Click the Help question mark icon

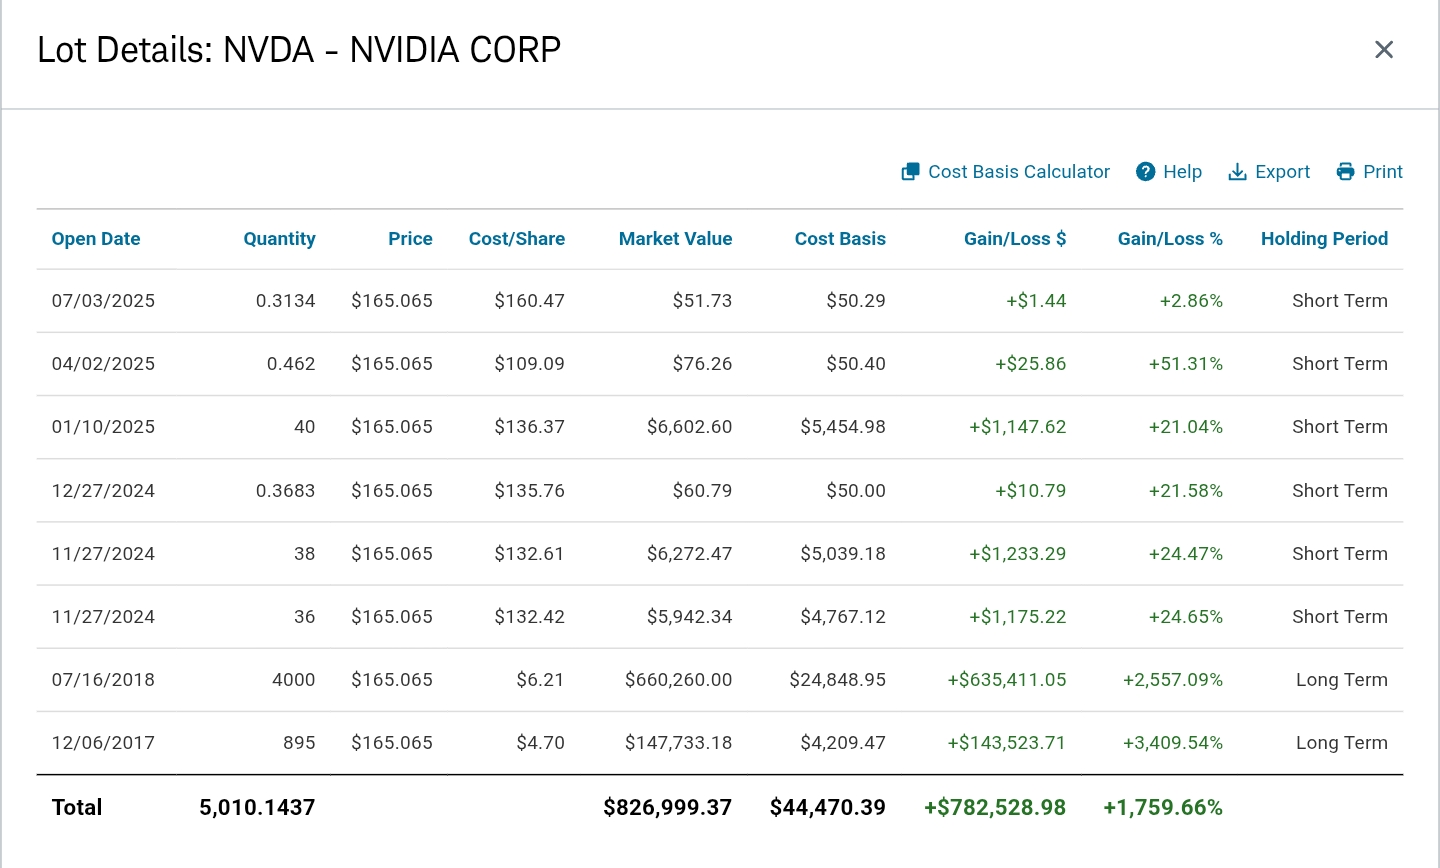(x=1146, y=172)
